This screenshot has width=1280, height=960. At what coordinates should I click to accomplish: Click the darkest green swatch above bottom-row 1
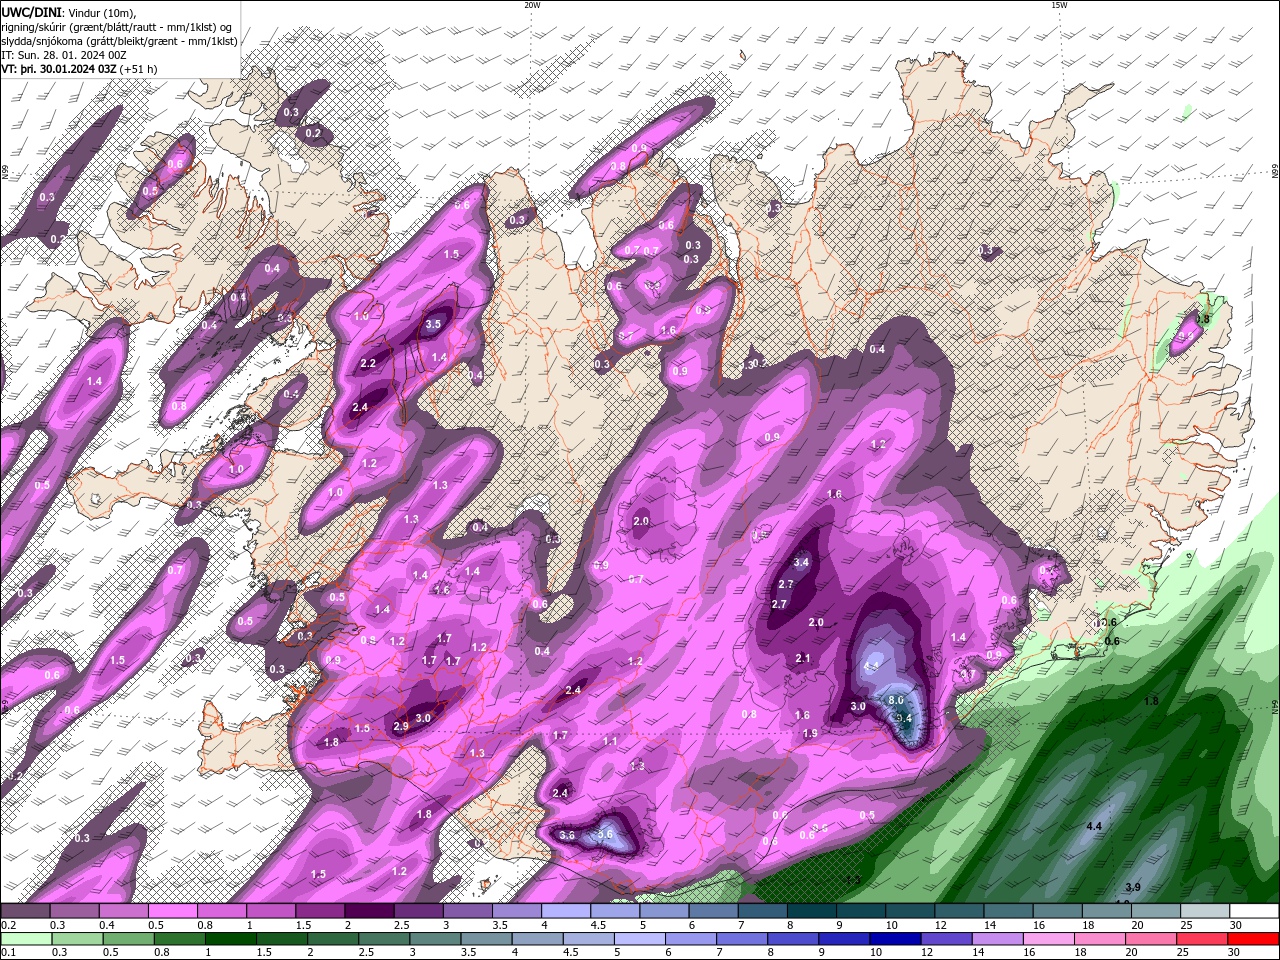click(230, 939)
